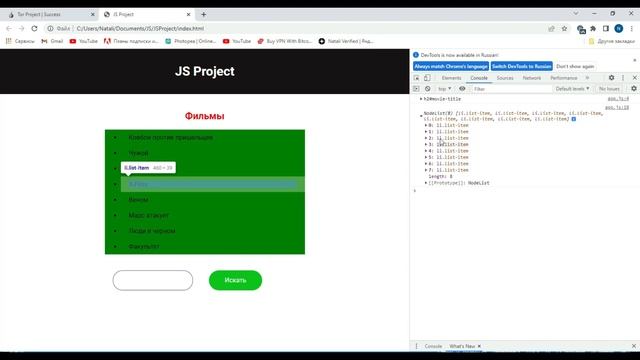The height and width of the screenshot is (360, 640).
Task: Create live expression with the eye icon
Action: point(462,89)
